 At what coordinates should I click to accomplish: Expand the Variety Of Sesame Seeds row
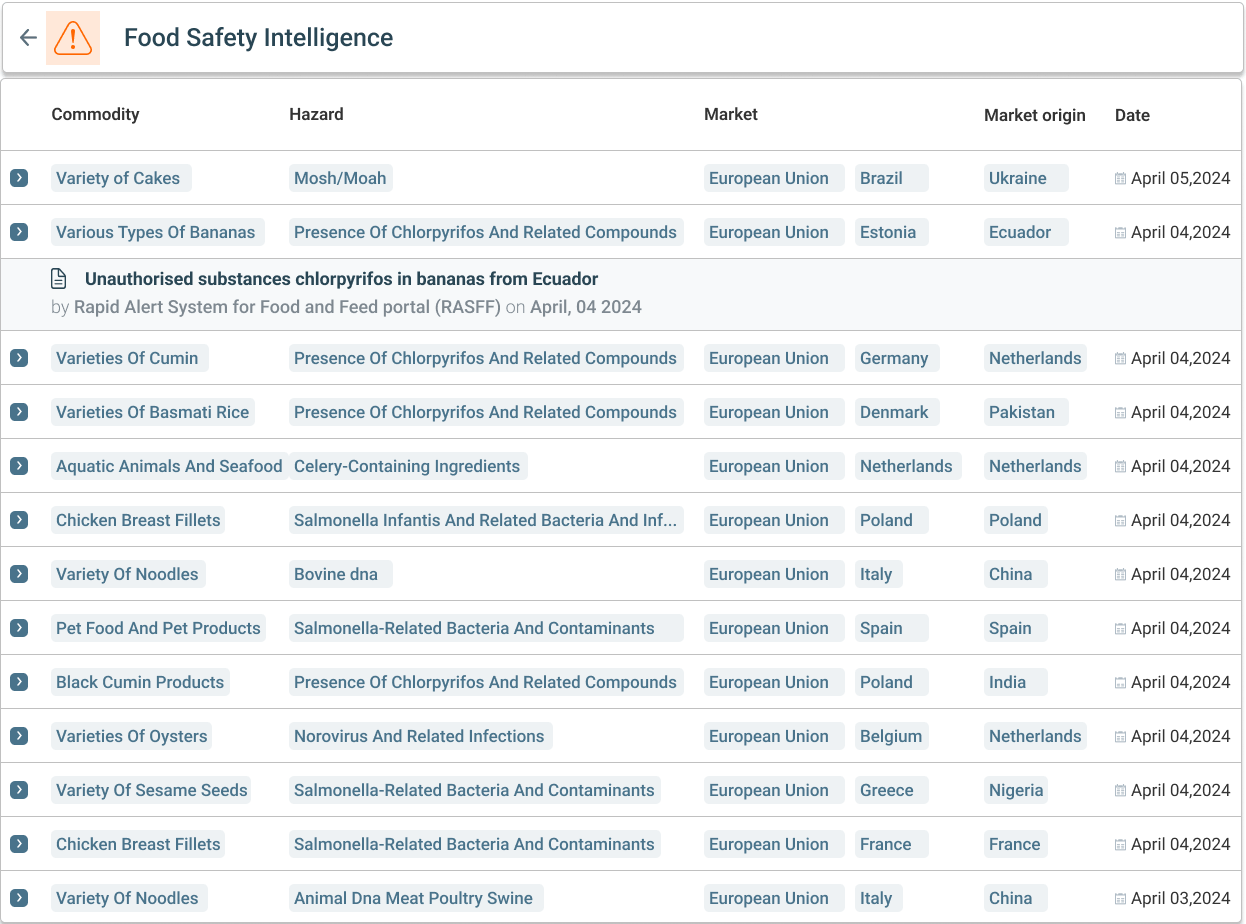(19, 790)
